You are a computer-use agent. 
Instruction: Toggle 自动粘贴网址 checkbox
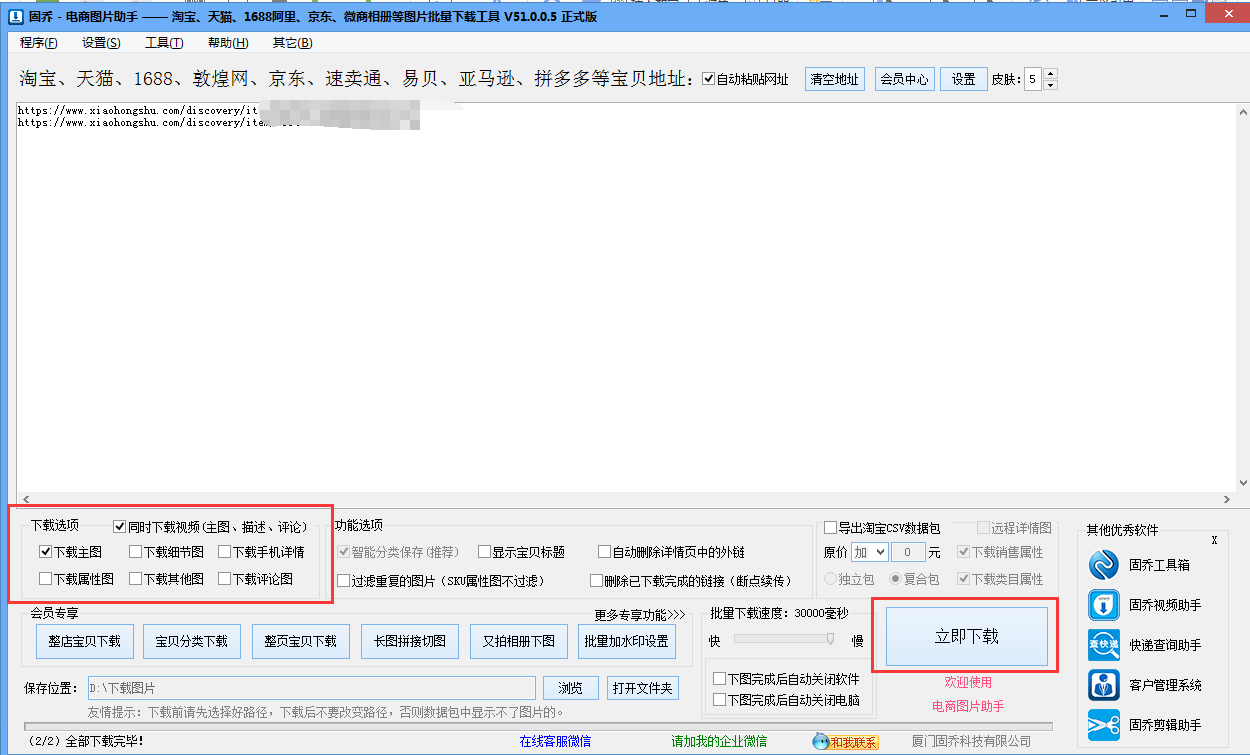coord(709,80)
